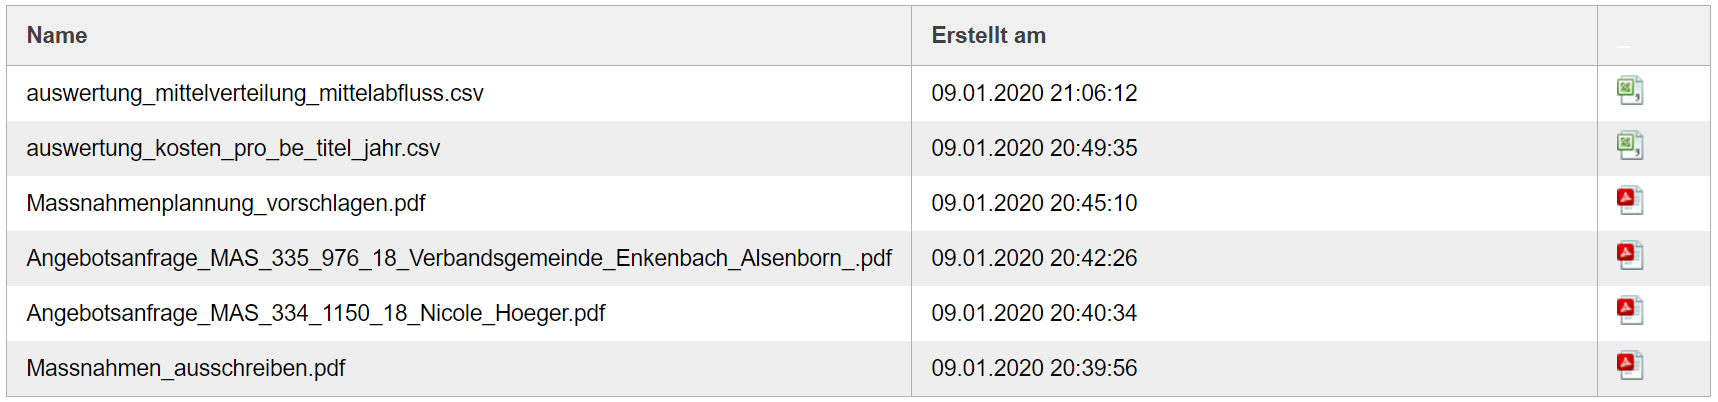Sort table by Name column header

click(57, 36)
